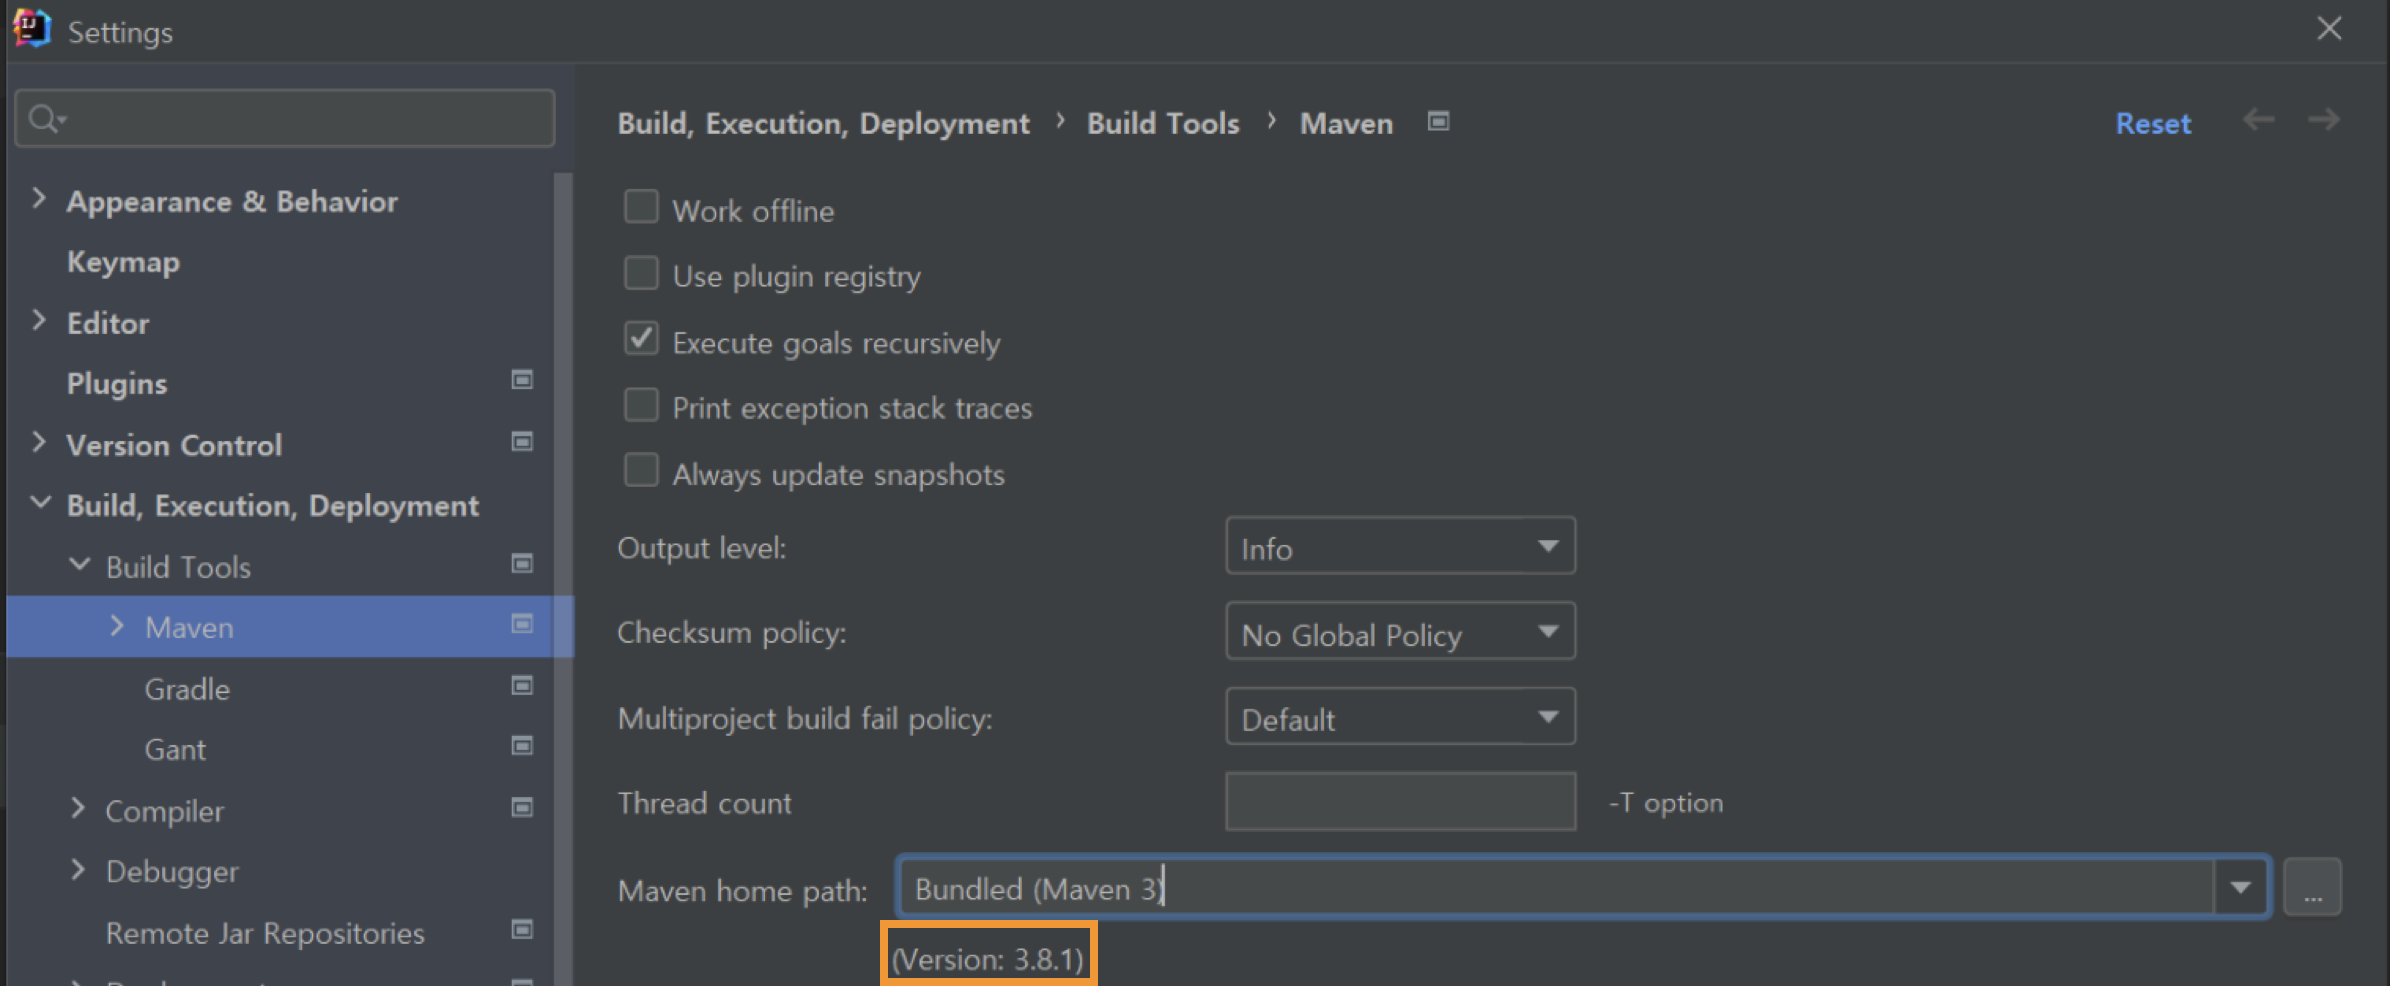Open the Checksum policy dropdown
This screenshot has height=988, width=2390.
click(x=1400, y=632)
